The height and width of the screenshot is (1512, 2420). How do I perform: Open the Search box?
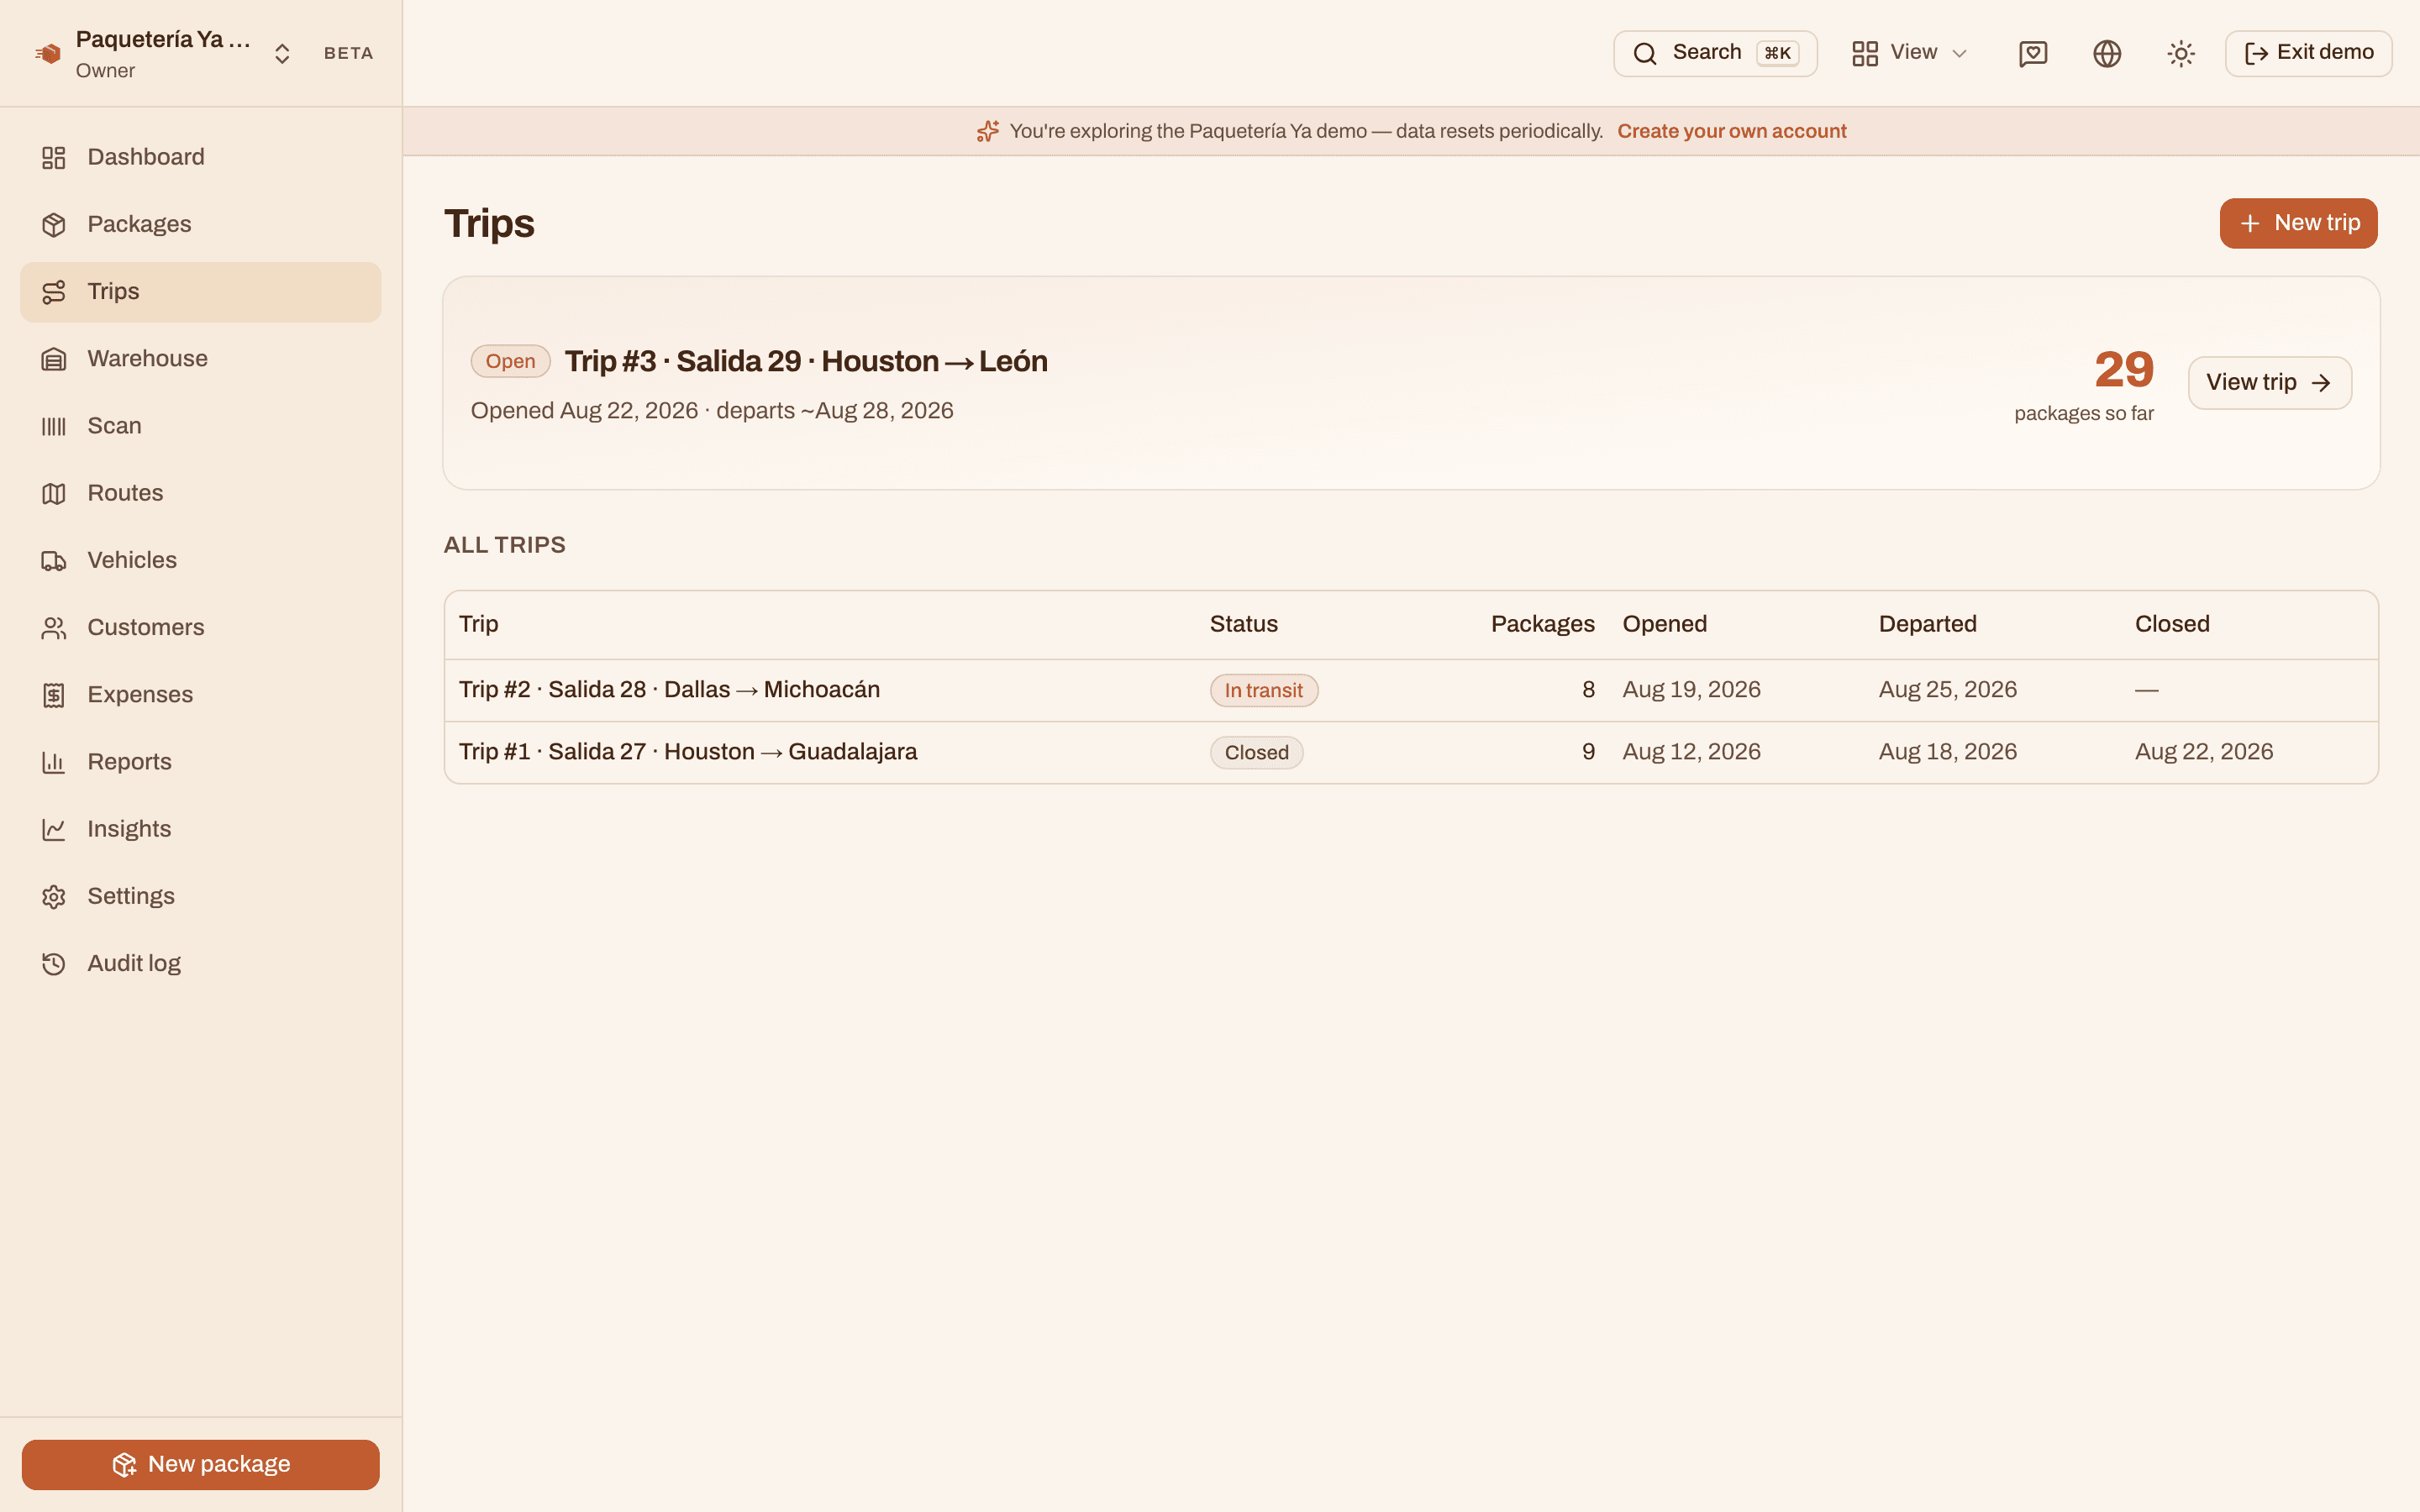click(1715, 53)
